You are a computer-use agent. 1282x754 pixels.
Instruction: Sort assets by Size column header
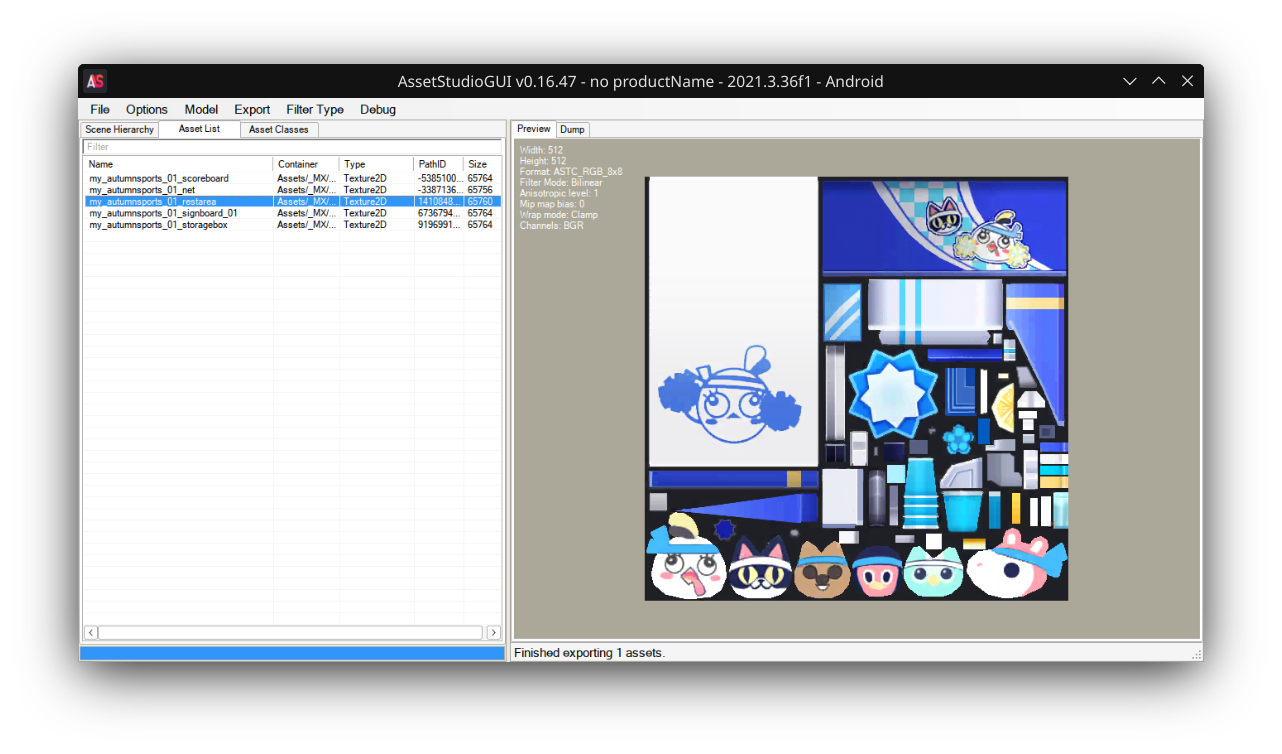(x=483, y=164)
